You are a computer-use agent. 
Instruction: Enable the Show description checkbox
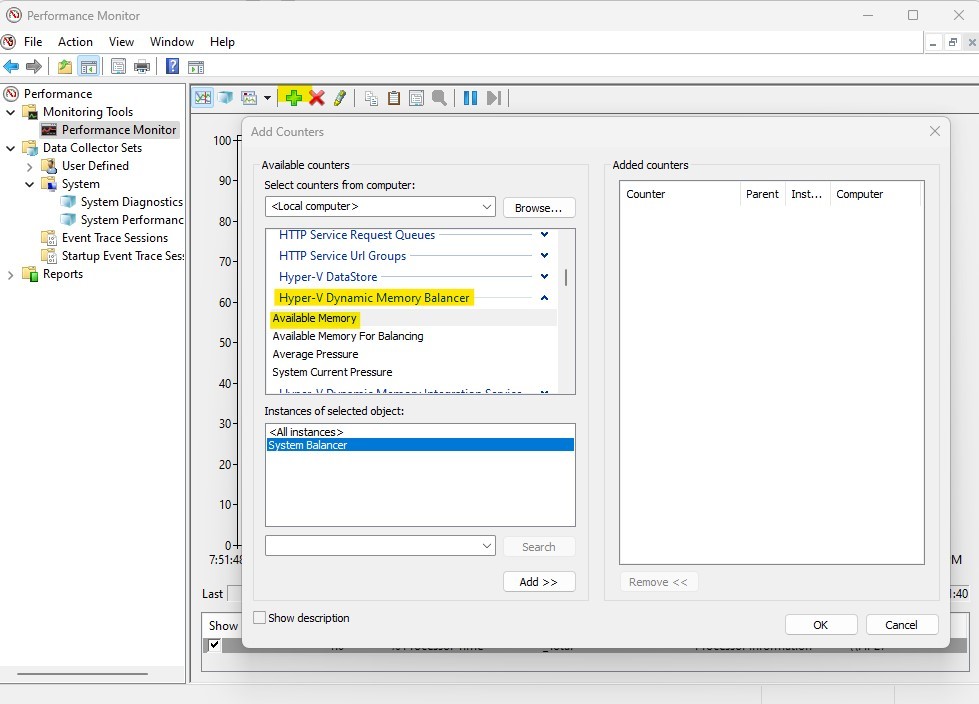click(x=259, y=618)
